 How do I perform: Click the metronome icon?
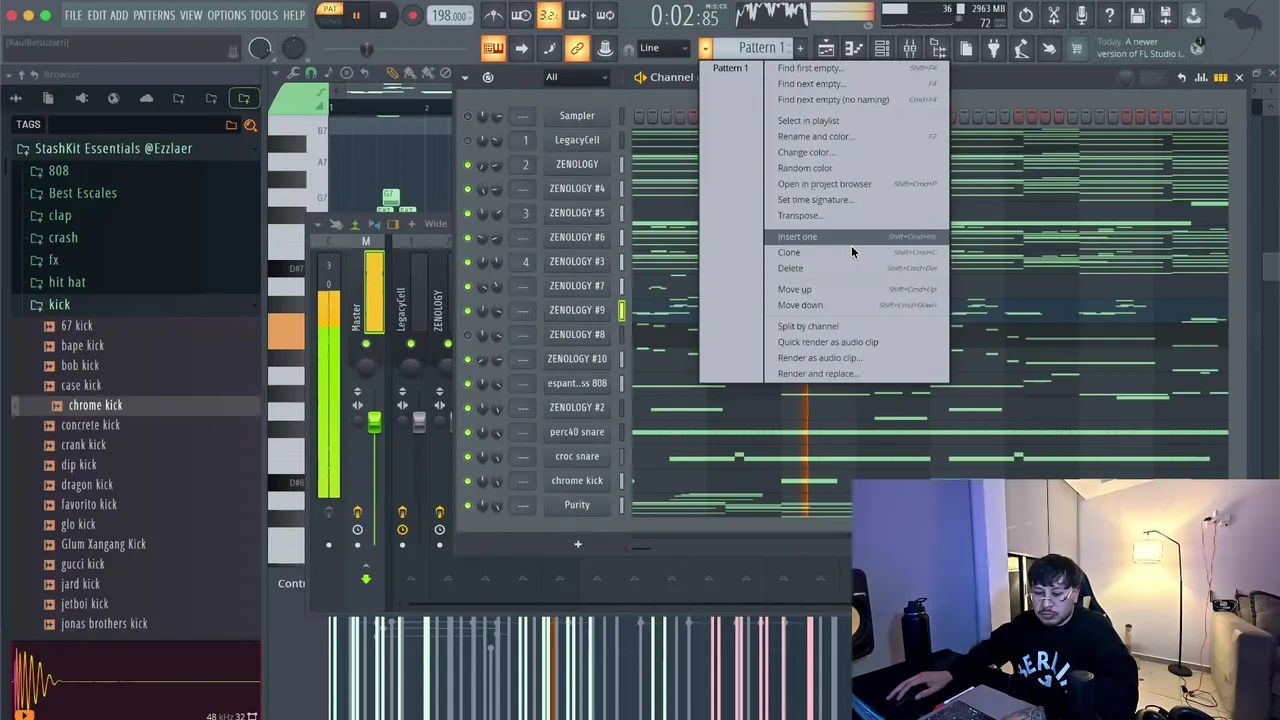click(493, 16)
